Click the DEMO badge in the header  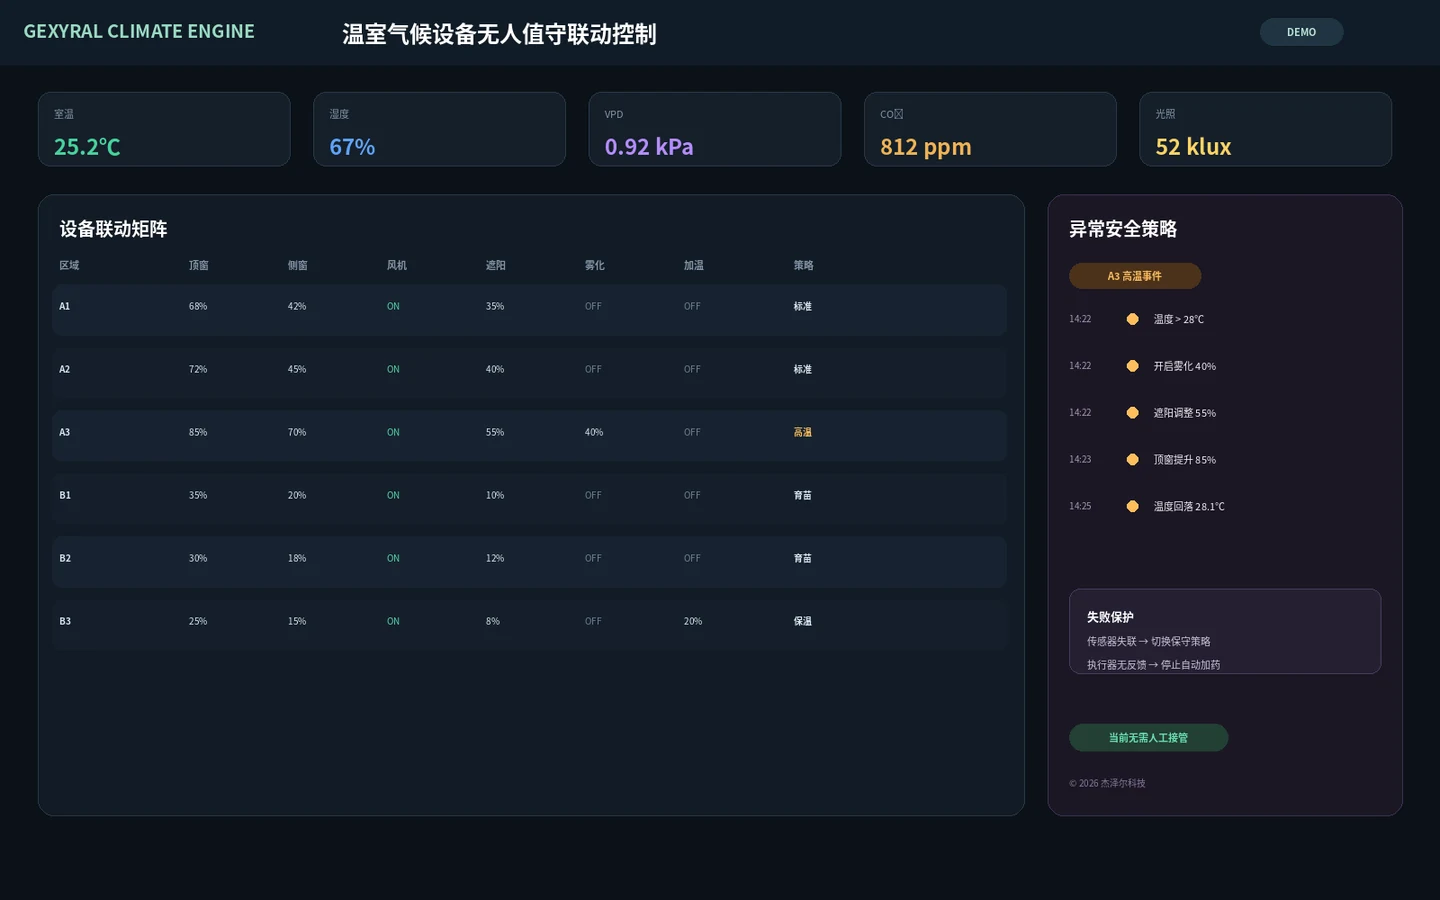coord(1301,32)
